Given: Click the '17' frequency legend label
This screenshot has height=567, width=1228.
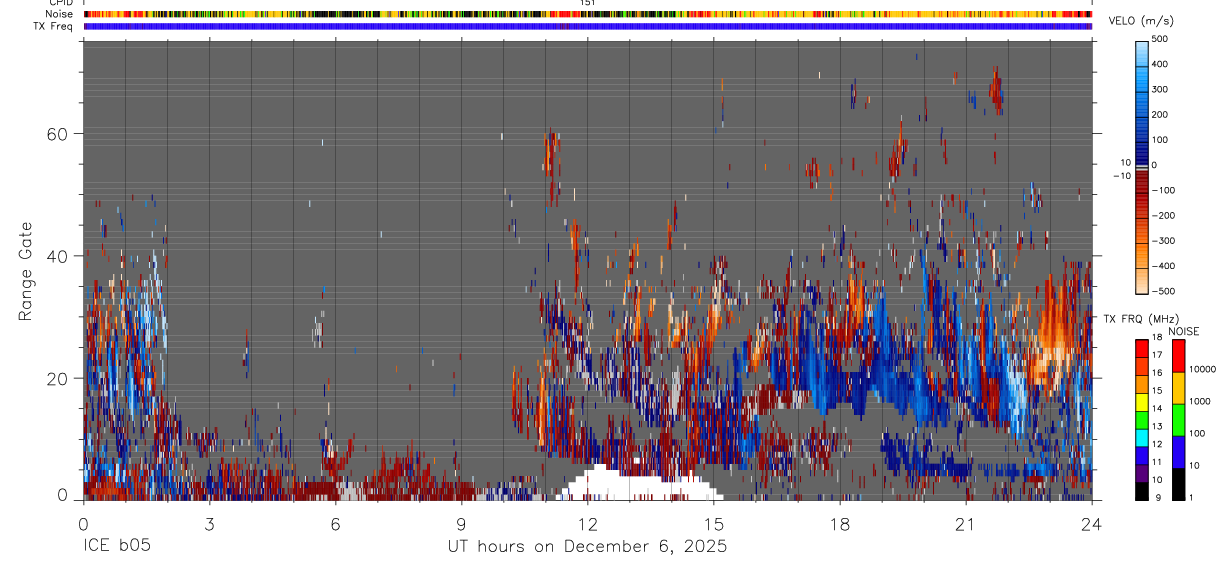Looking at the screenshot, I should pos(1158,355).
